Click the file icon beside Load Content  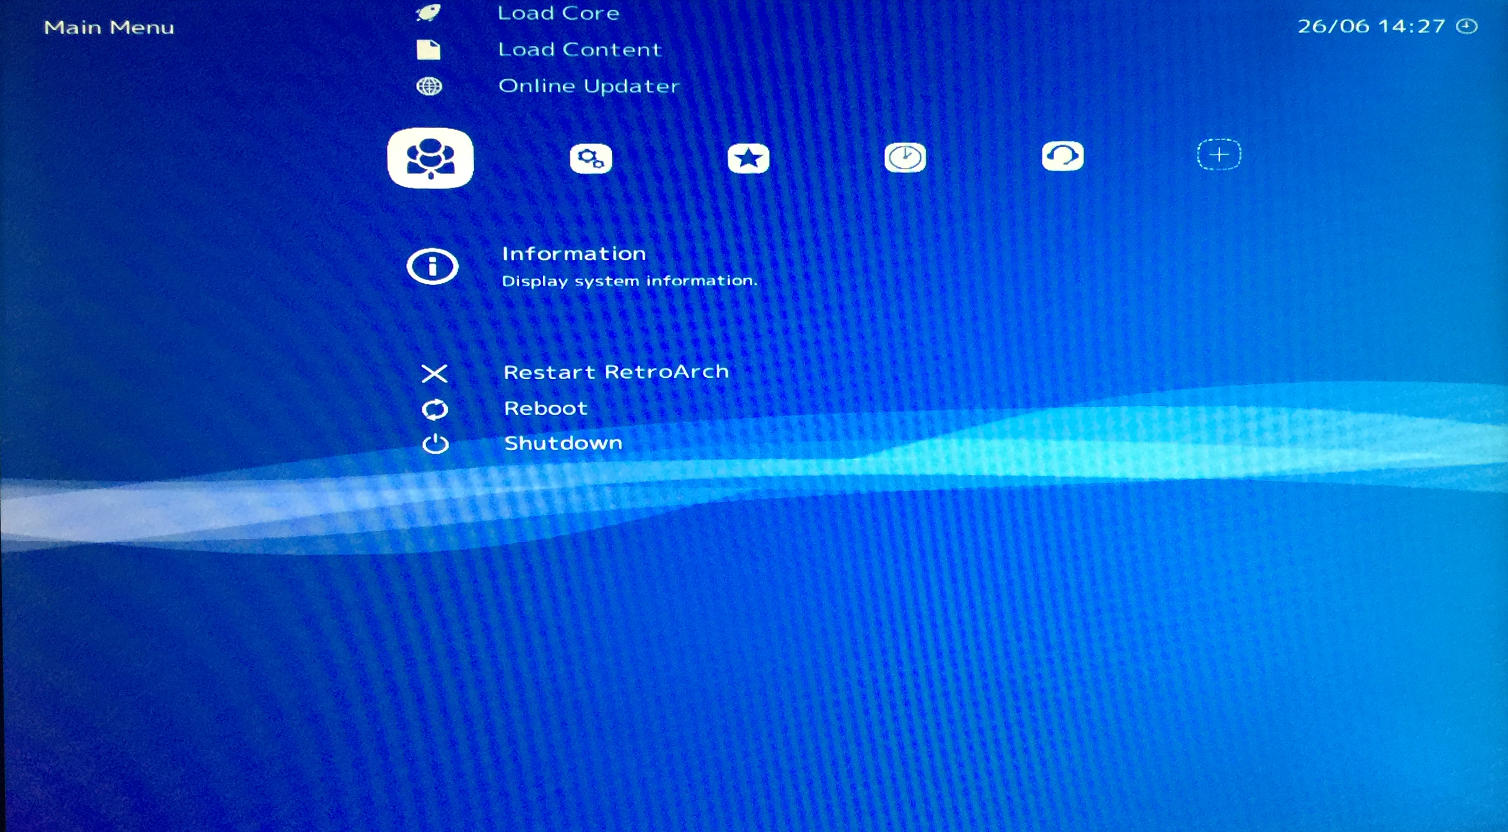428,50
